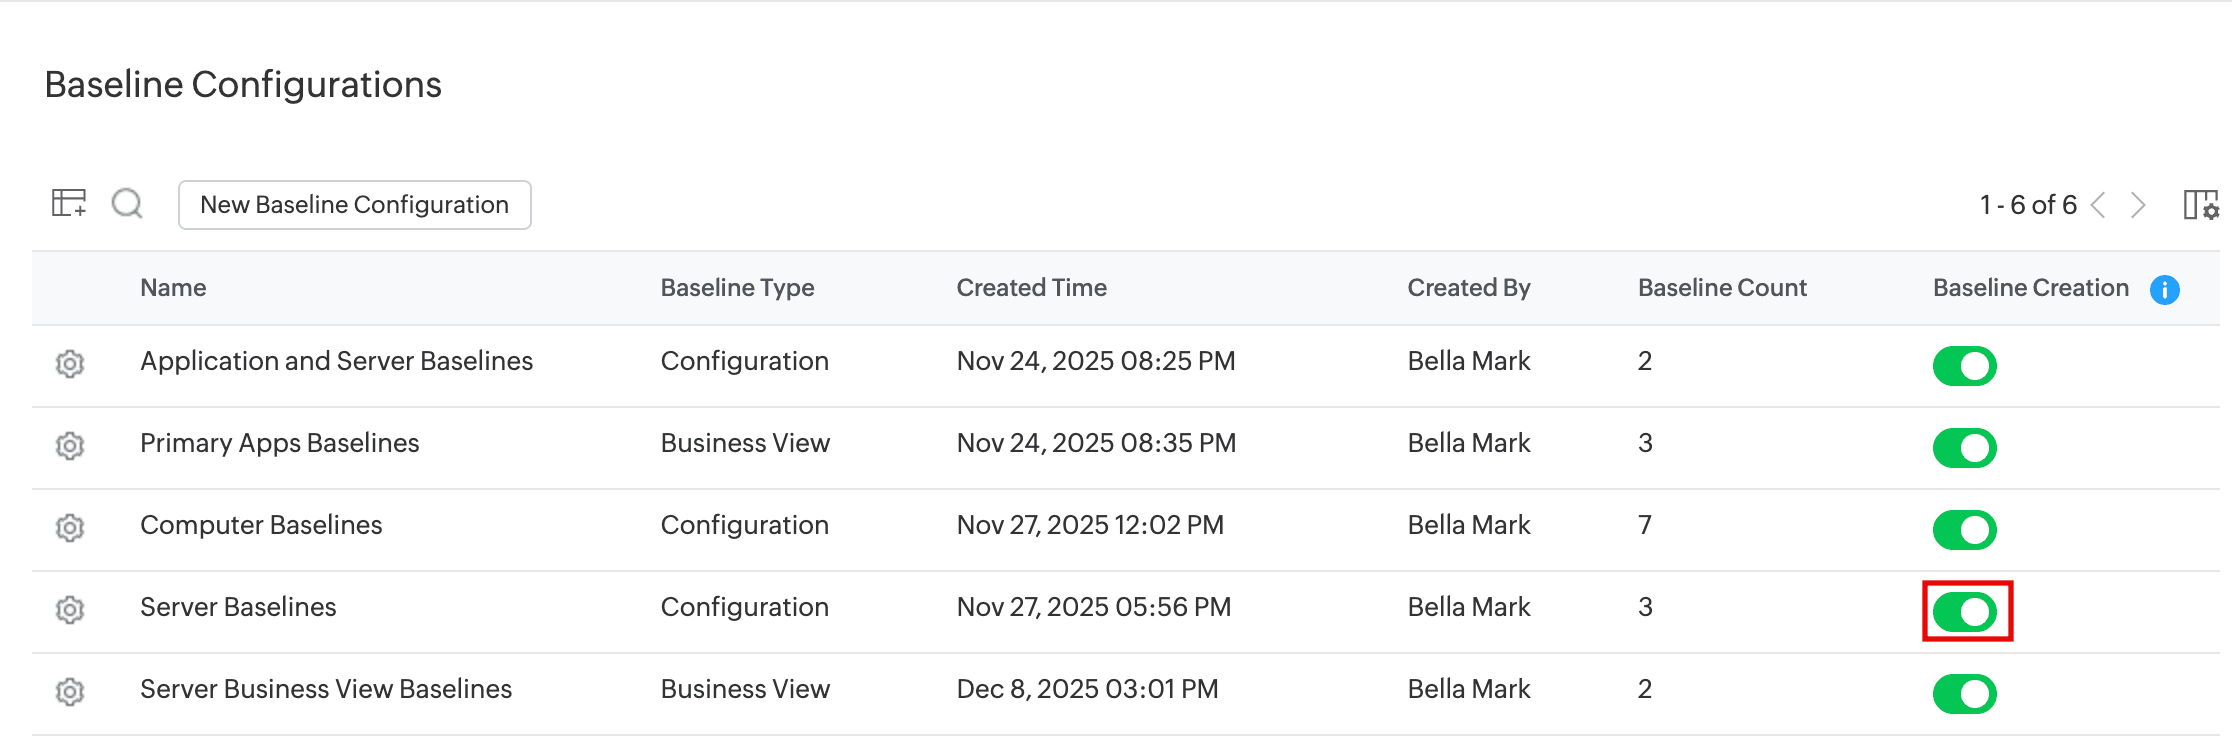This screenshot has width=2232, height=748.
Task: Click the Created Time column header
Action: [1031, 288]
